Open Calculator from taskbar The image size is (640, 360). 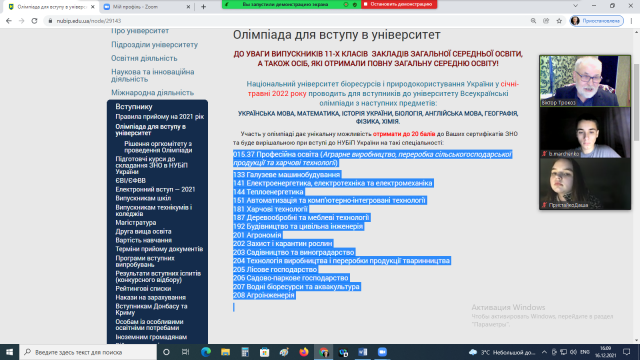pyautogui.click(x=245, y=352)
